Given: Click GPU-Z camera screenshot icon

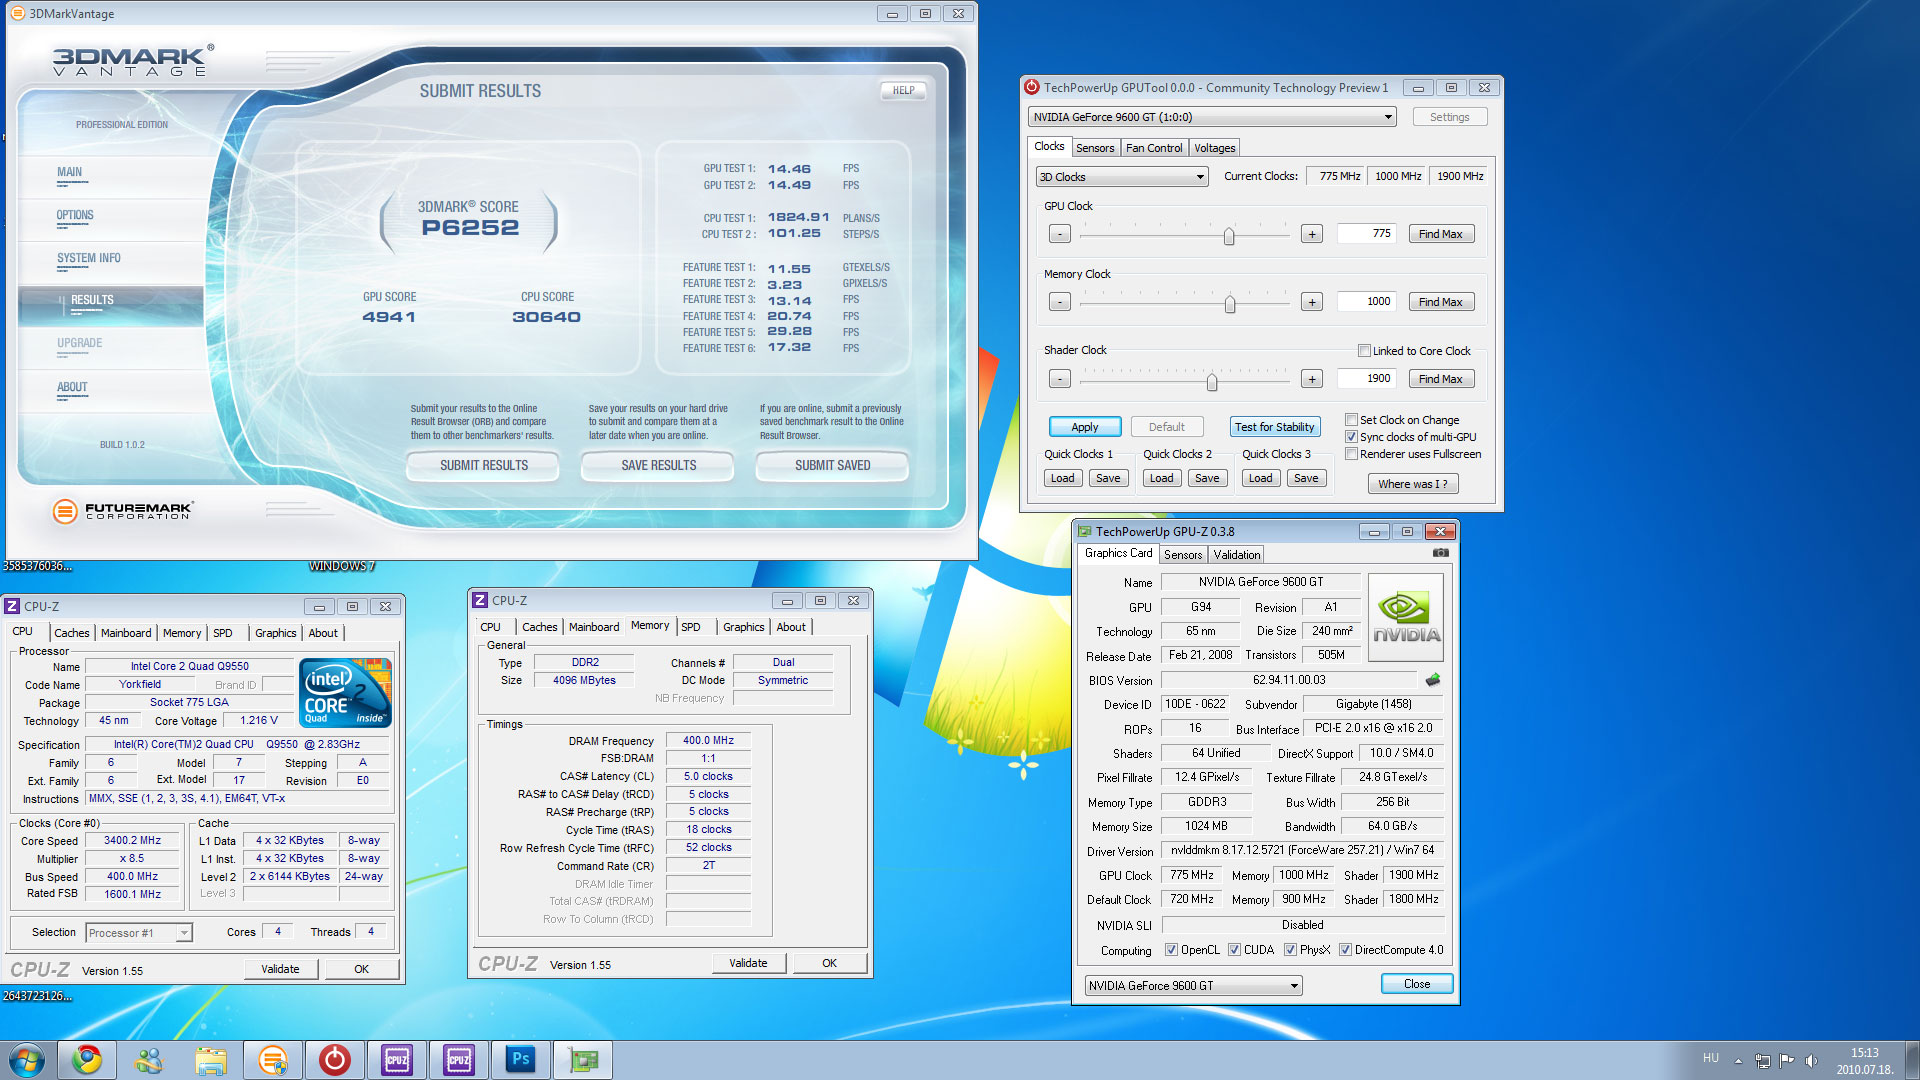Looking at the screenshot, I should coord(1440,553).
